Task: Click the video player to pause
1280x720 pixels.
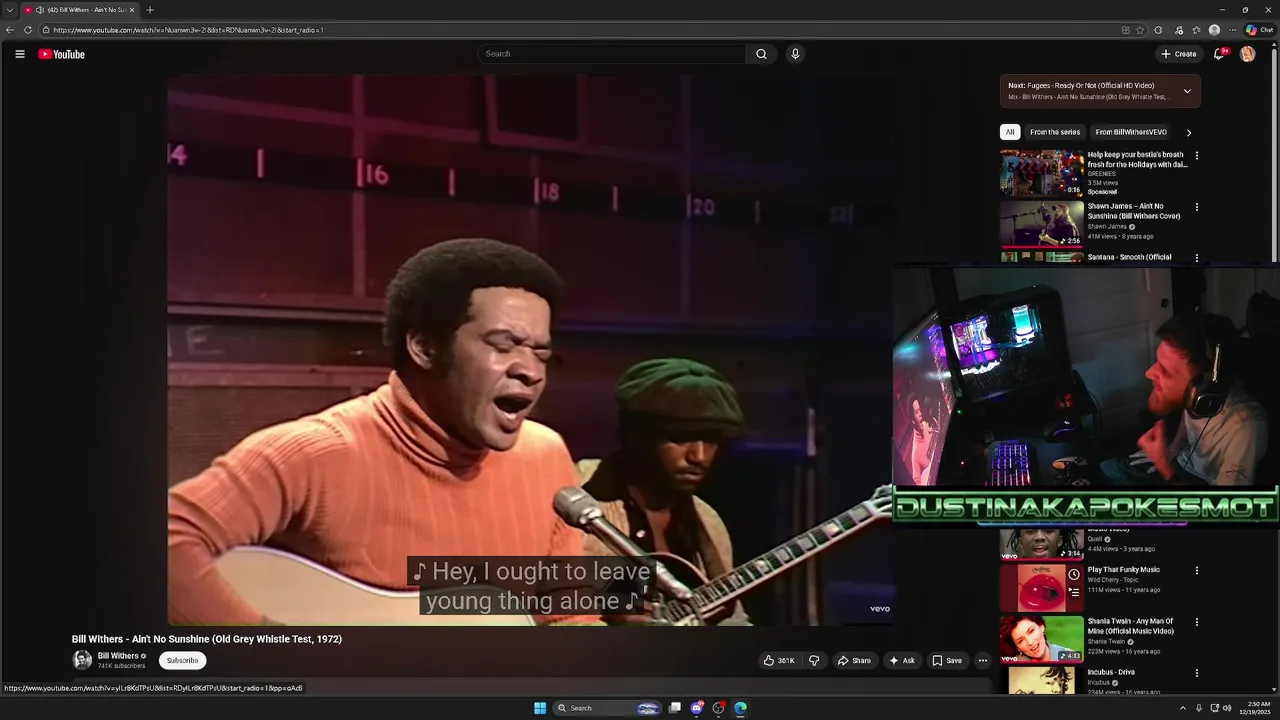Action: (x=530, y=350)
